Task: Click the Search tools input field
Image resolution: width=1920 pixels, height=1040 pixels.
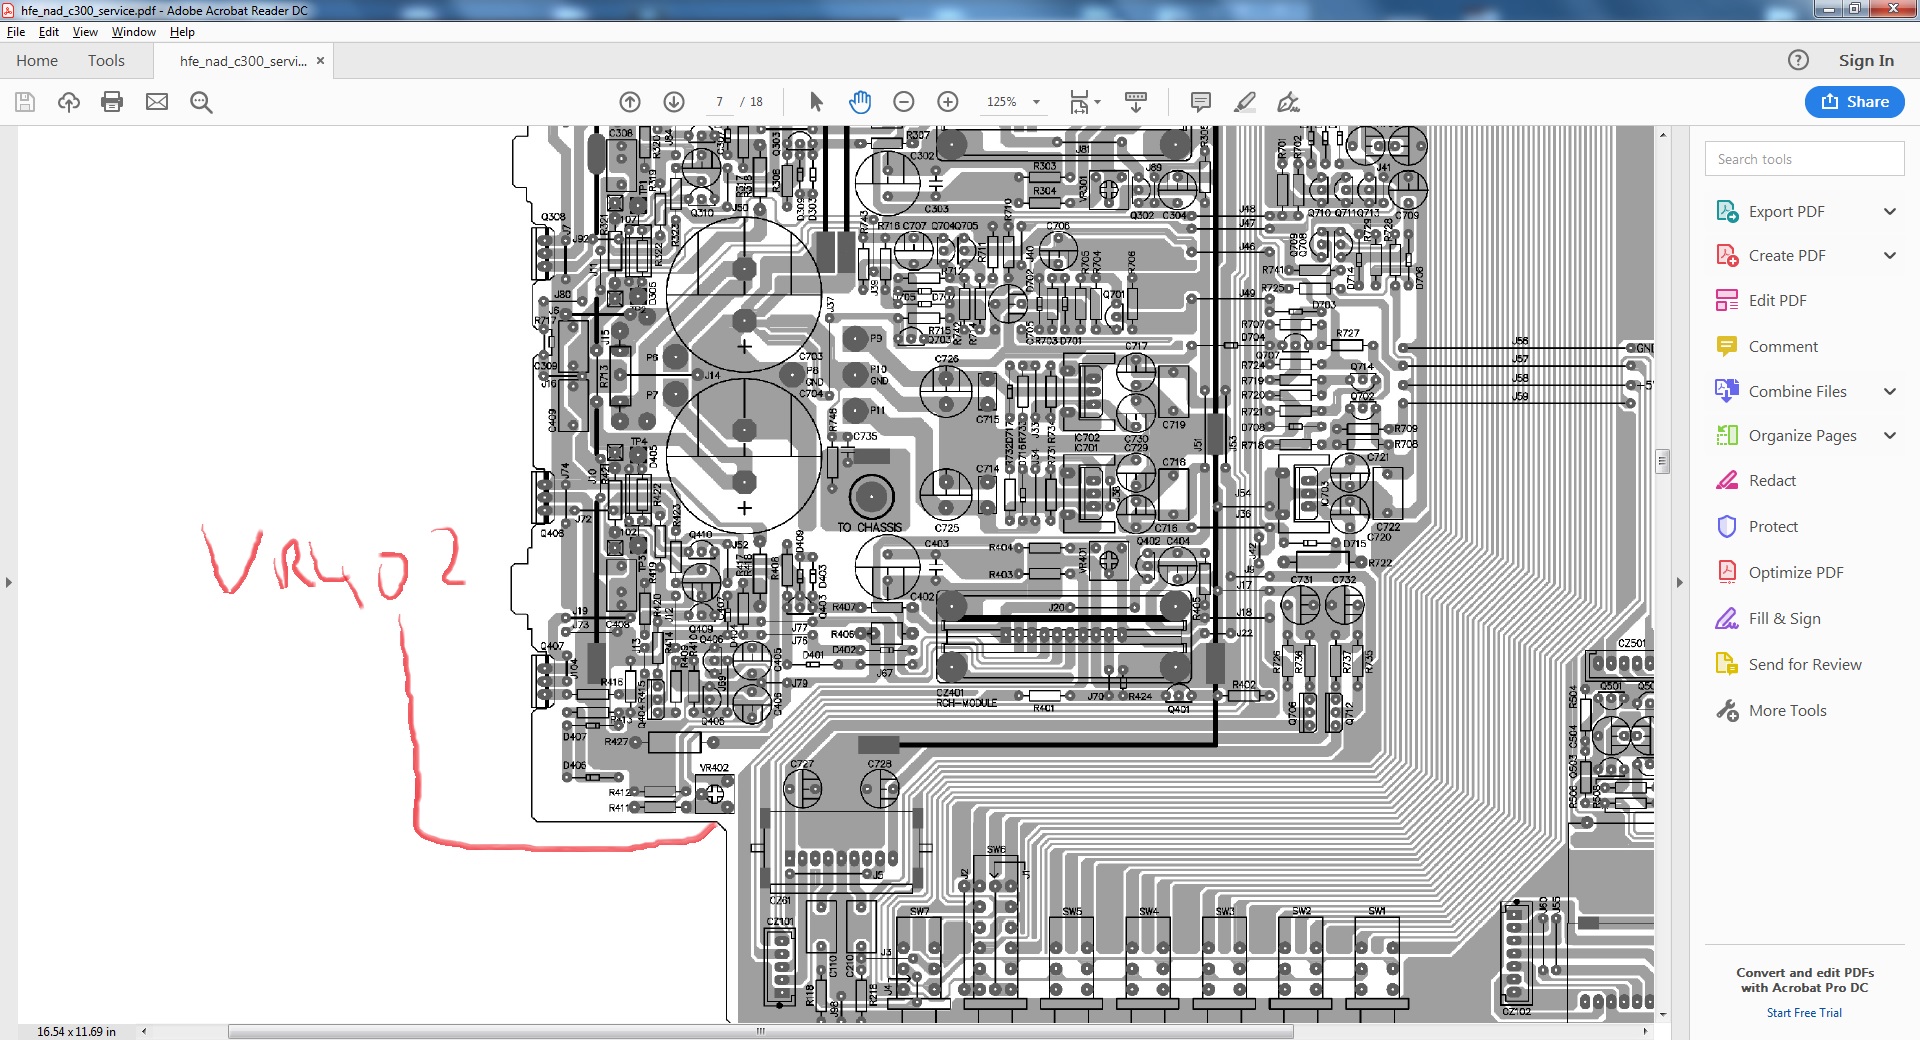Action: [1804, 159]
